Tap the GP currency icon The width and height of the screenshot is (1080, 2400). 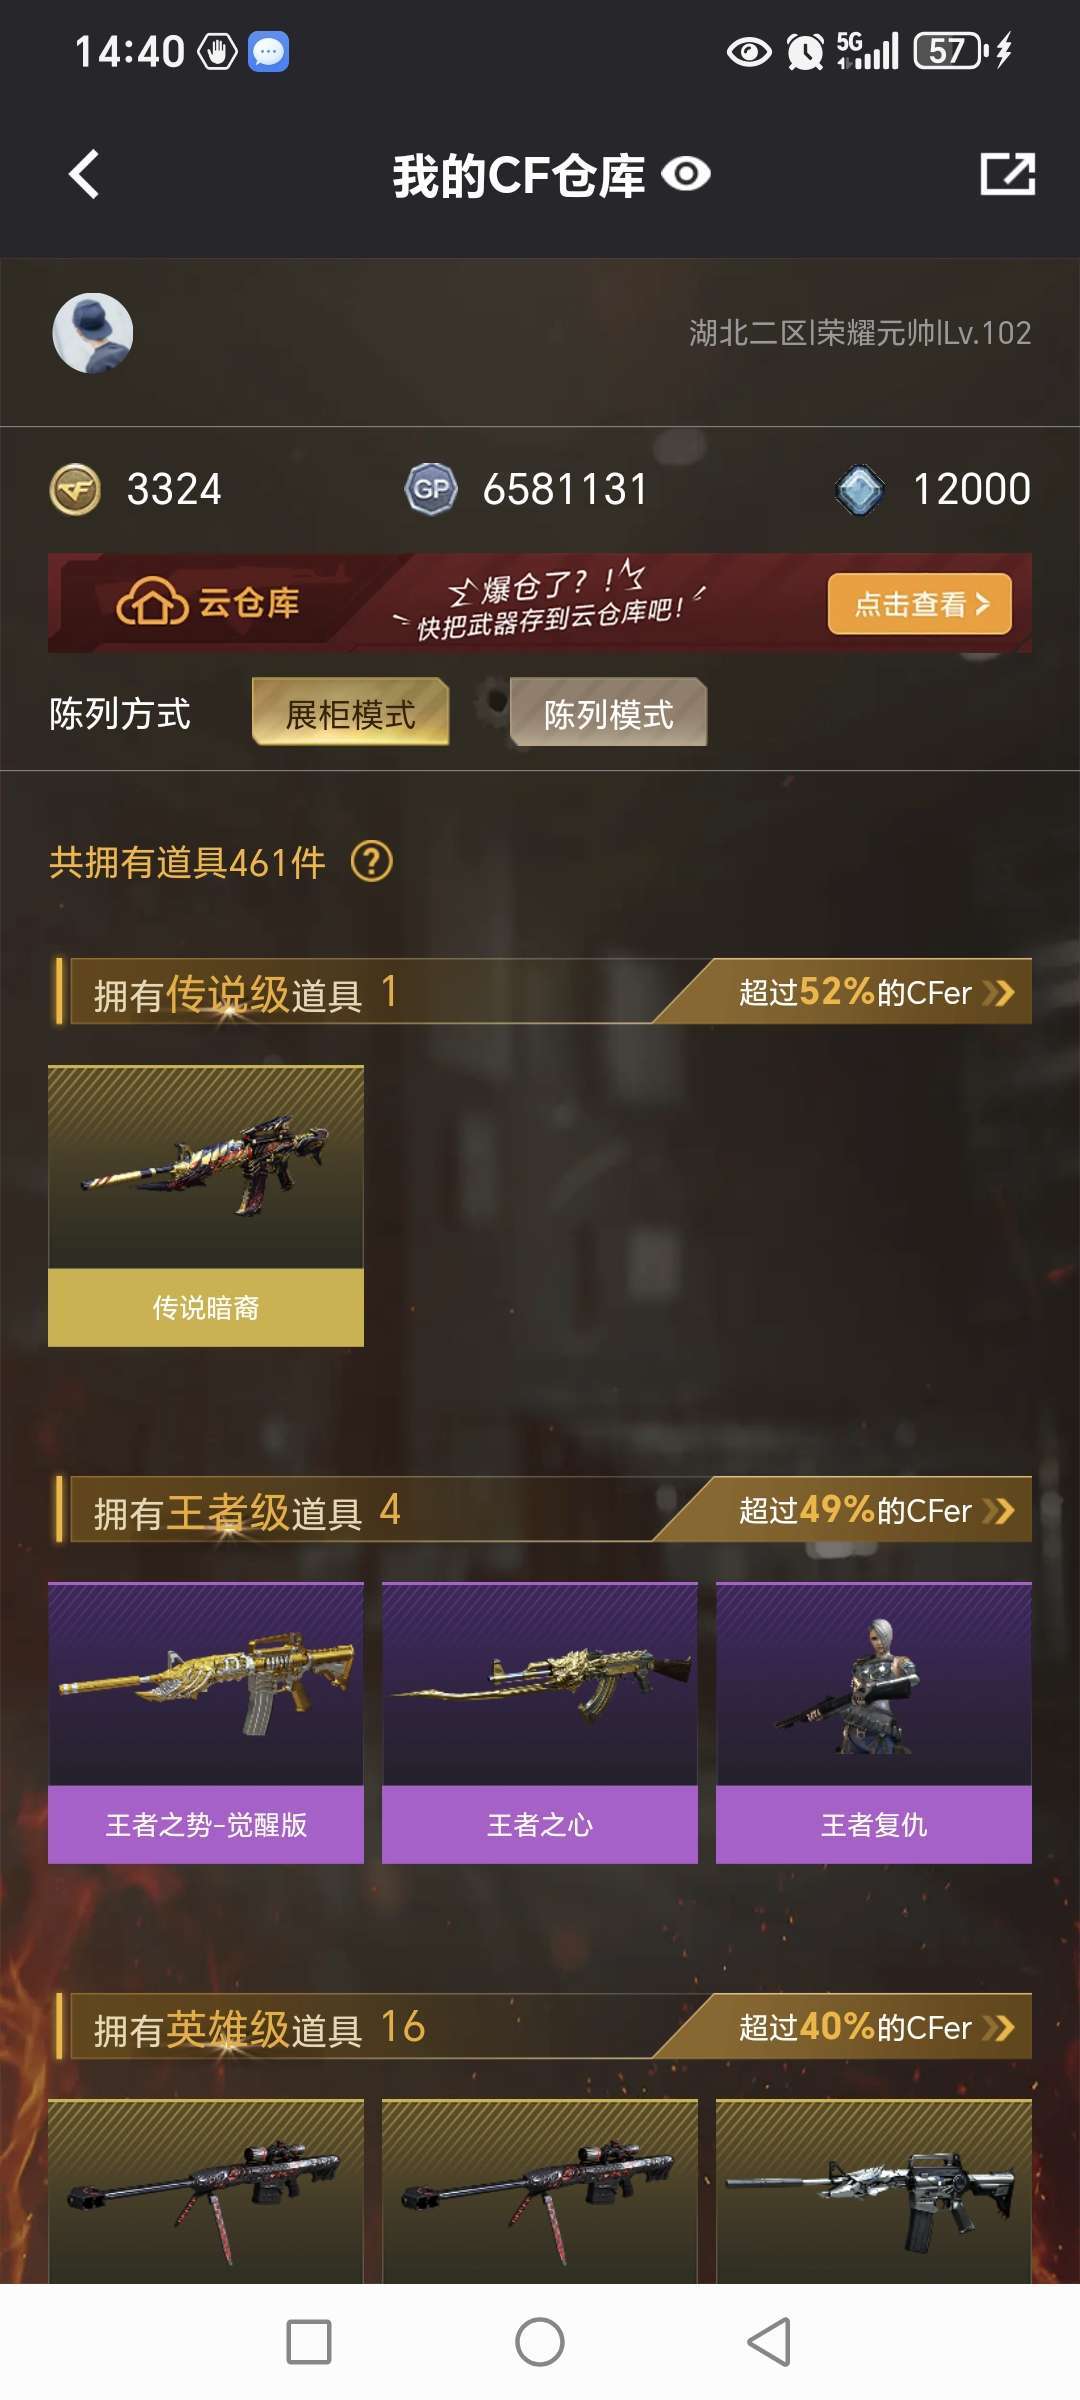pyautogui.click(x=431, y=490)
